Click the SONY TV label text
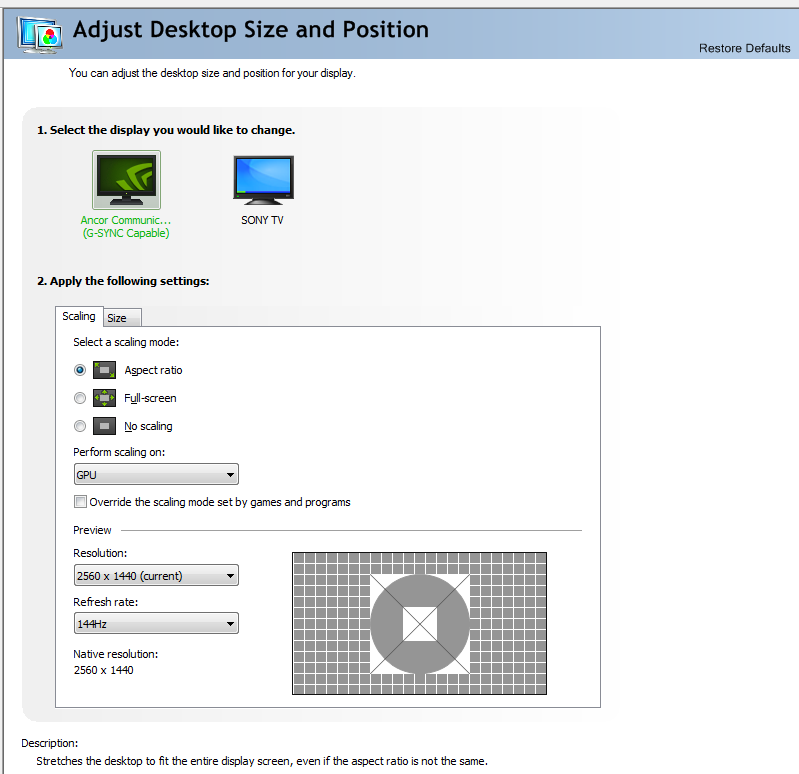 (262, 220)
